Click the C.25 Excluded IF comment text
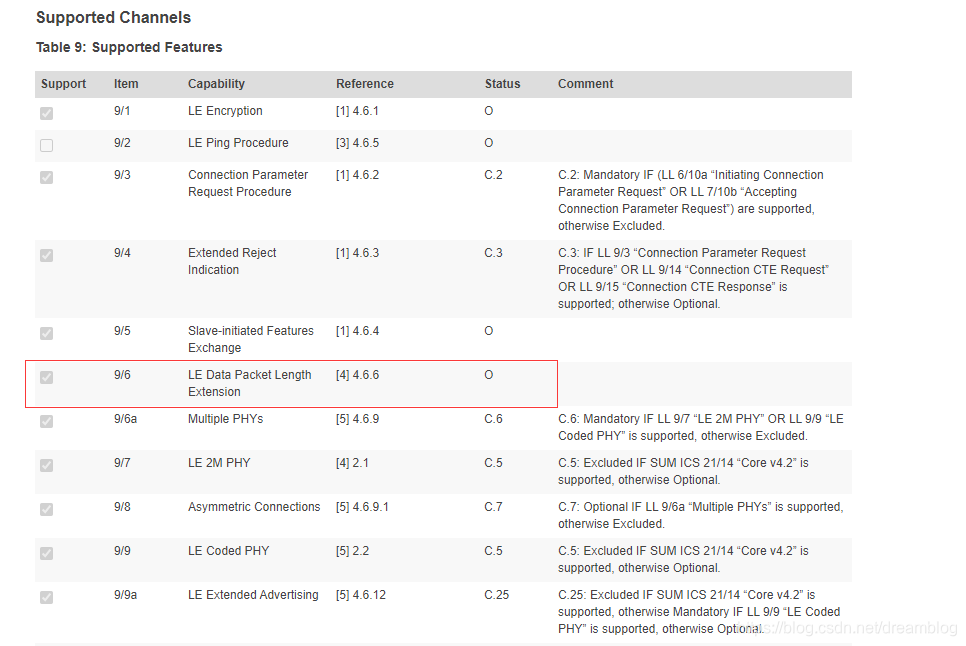 coord(699,612)
